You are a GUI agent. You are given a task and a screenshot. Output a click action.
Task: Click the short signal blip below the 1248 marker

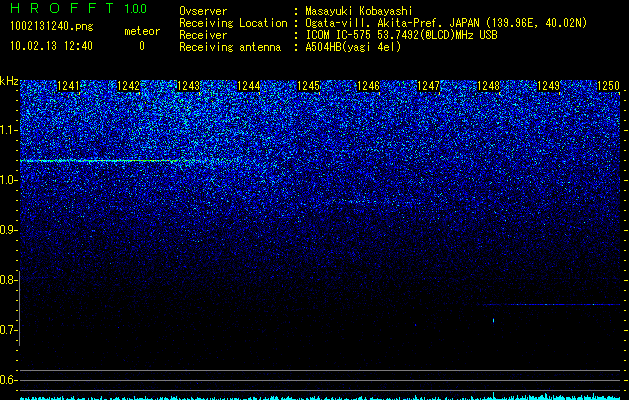click(x=493, y=320)
